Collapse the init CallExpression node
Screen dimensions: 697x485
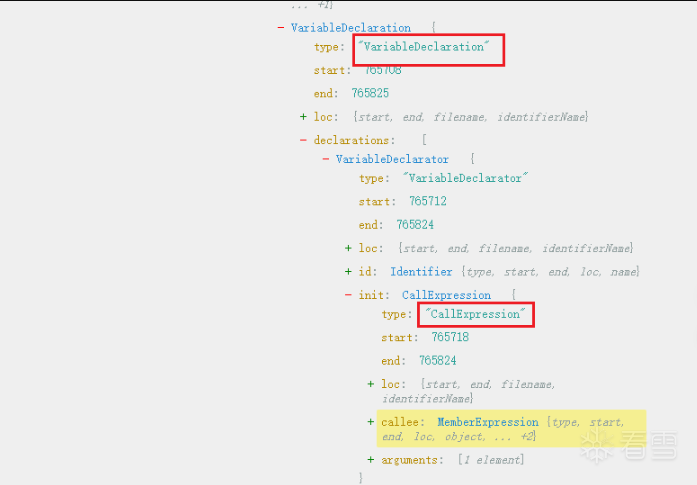pos(348,295)
